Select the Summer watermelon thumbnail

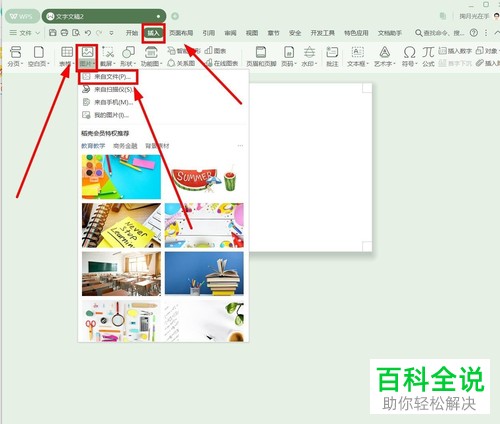click(204, 177)
